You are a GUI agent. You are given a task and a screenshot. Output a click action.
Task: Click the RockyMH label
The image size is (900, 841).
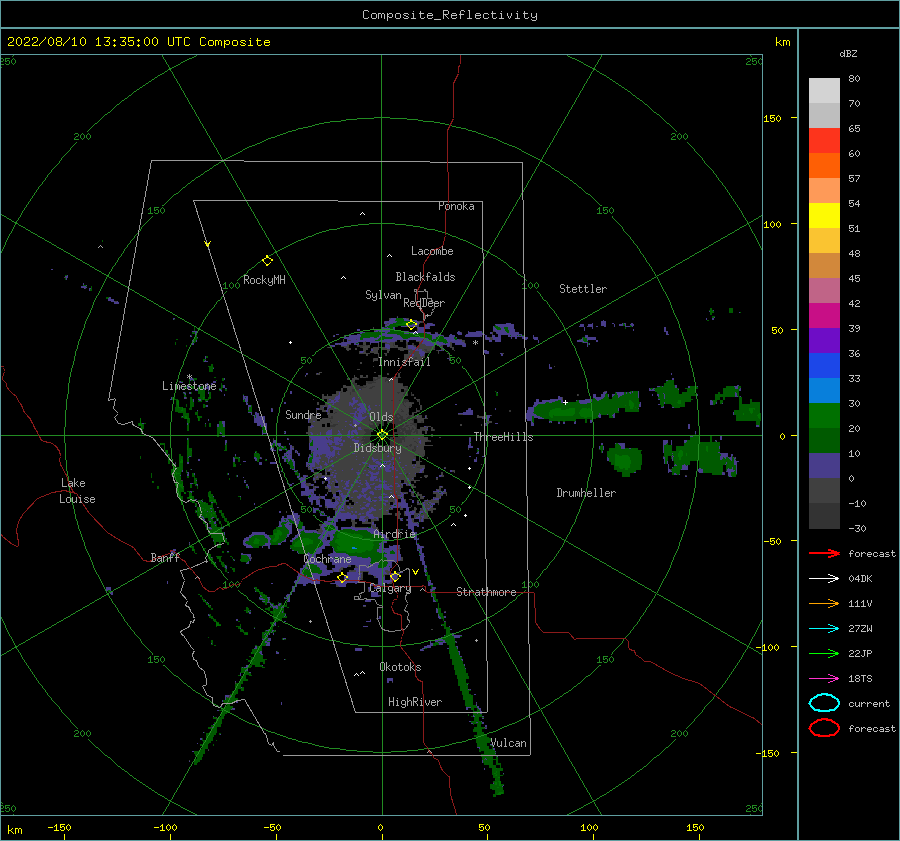[x=264, y=280]
